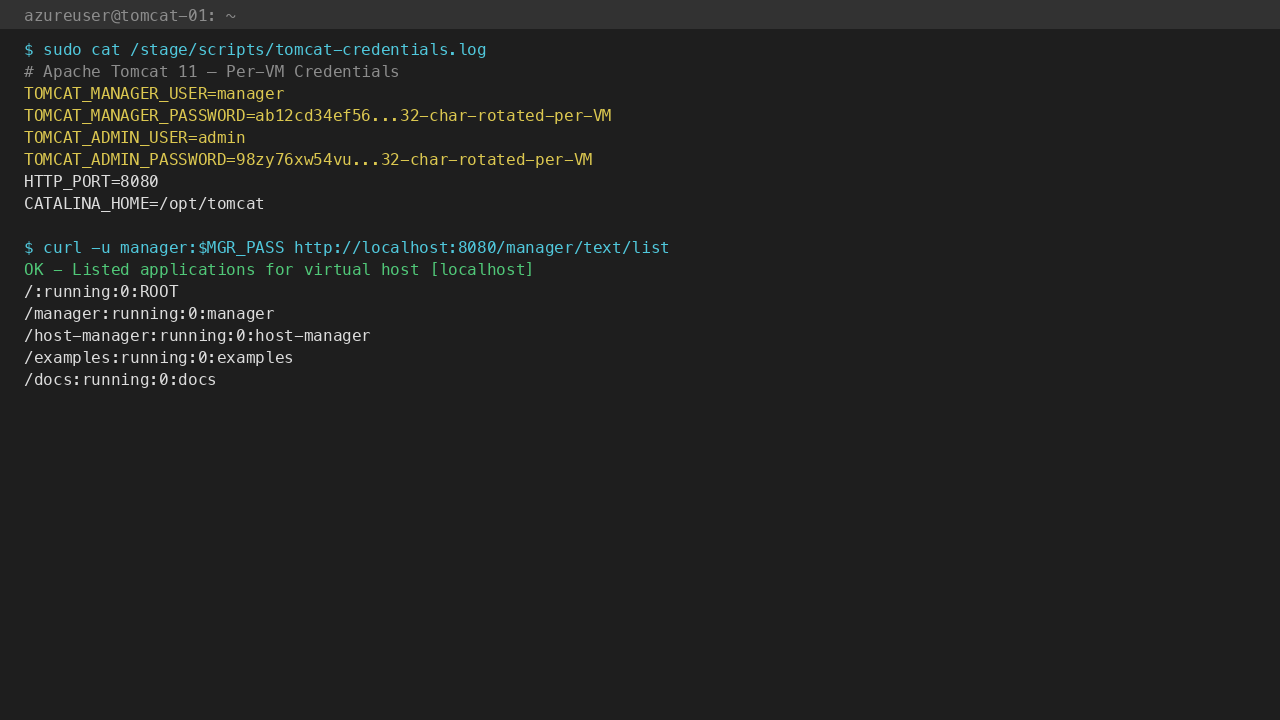The image size is (1280, 720).
Task: Click the terminal title azureuser@tomcat-01
Action: pyautogui.click(x=130, y=15)
